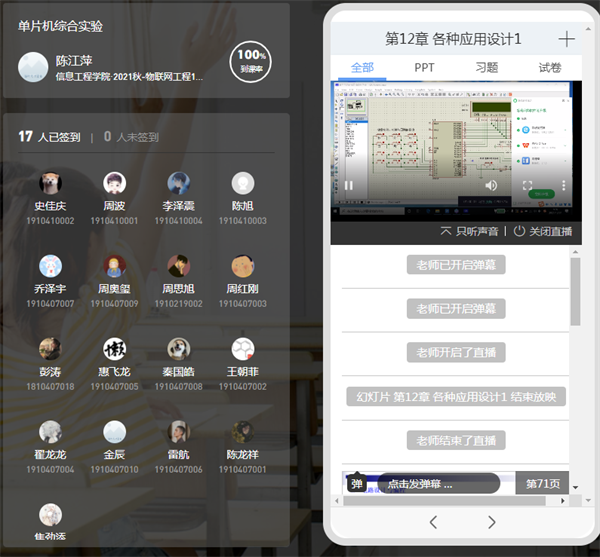600x557 pixels.
Task: Open the 习题 tab
Action: click(x=487, y=68)
